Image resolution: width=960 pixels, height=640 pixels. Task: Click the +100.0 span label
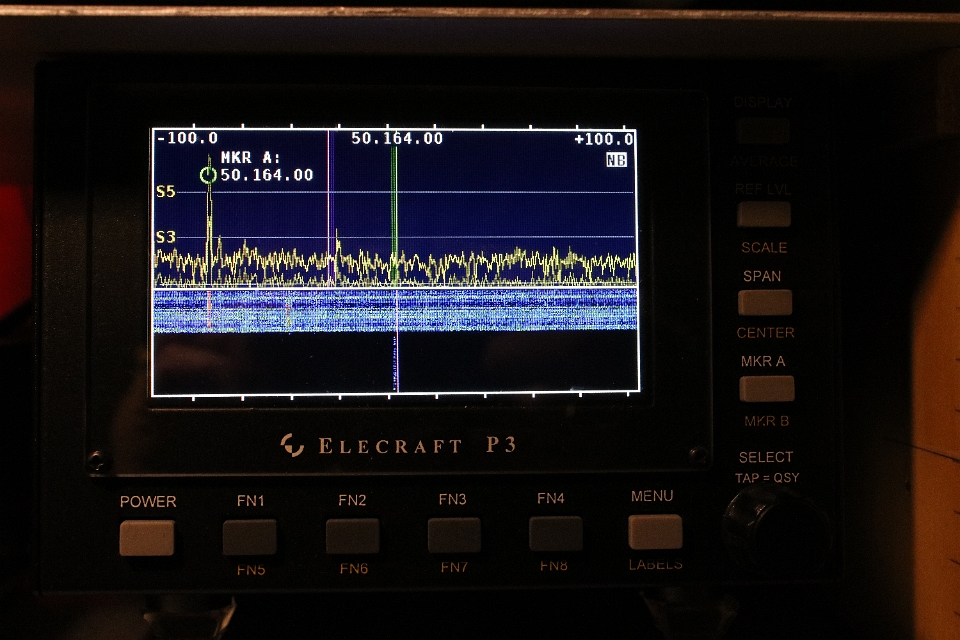pos(604,139)
